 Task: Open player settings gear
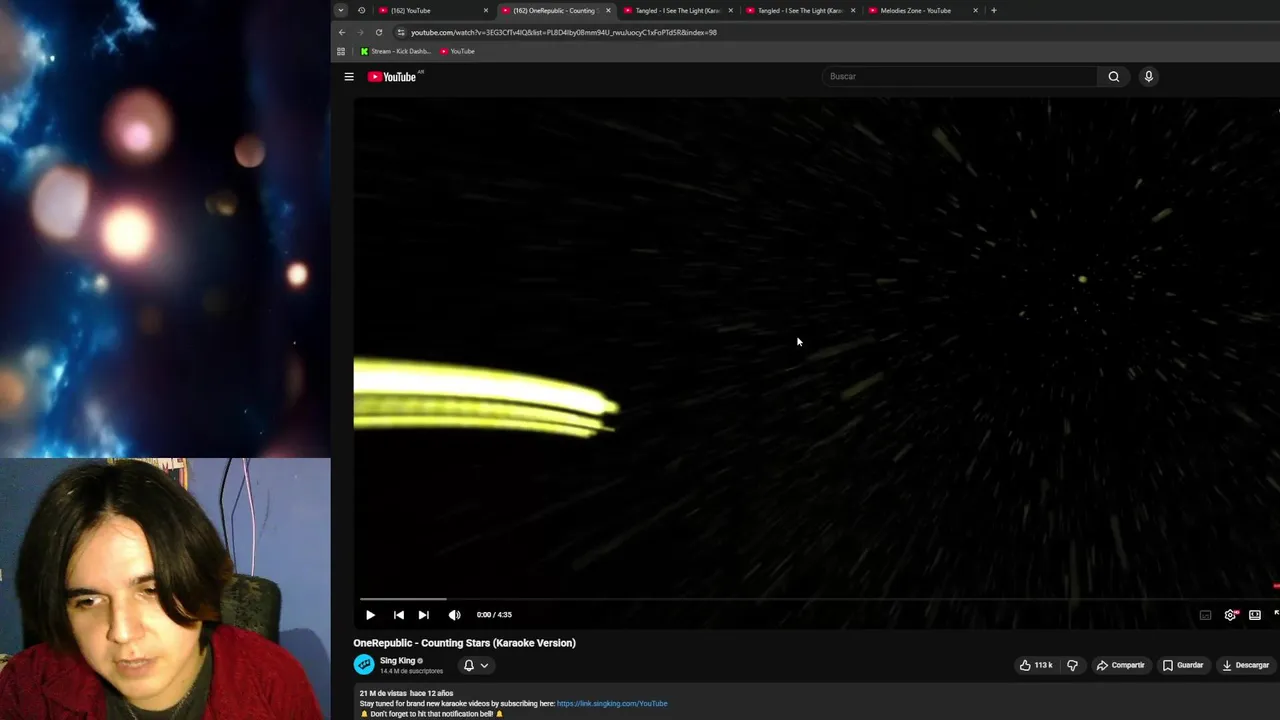(1230, 615)
